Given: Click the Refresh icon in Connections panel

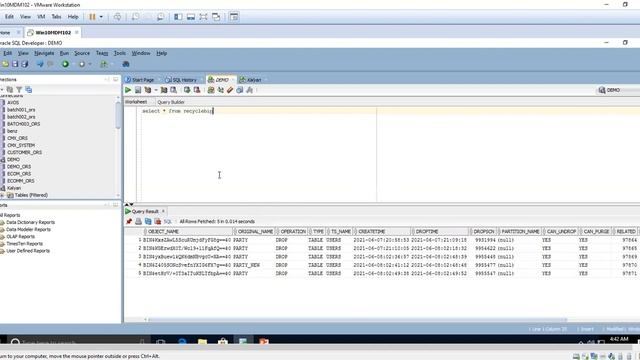Looking at the screenshot, I should 9,89.
